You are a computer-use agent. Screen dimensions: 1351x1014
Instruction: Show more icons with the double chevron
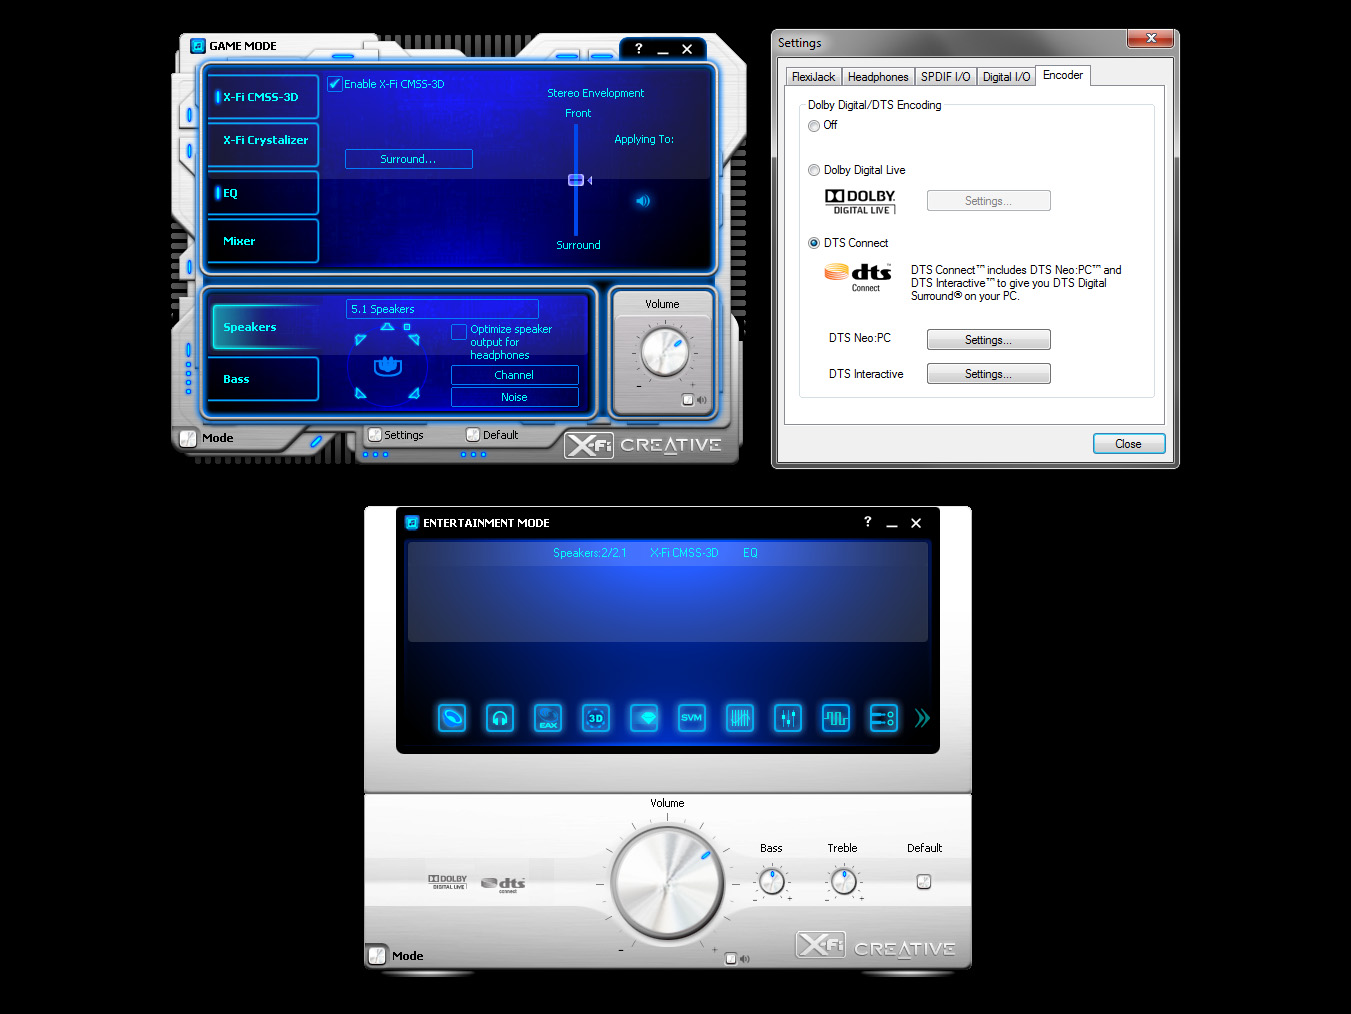pos(922,718)
